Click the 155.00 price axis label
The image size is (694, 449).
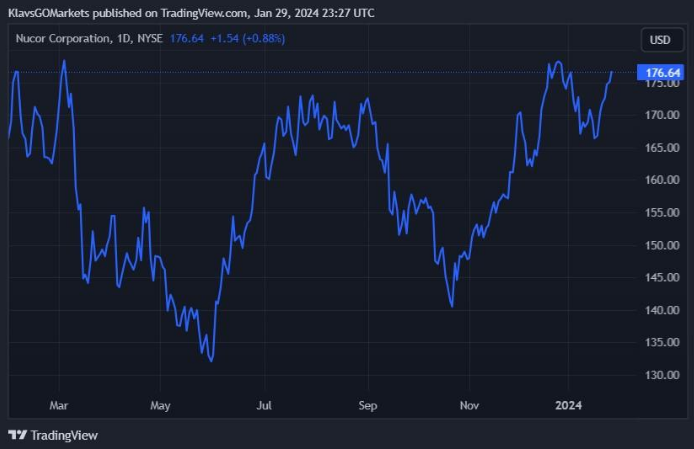point(662,213)
